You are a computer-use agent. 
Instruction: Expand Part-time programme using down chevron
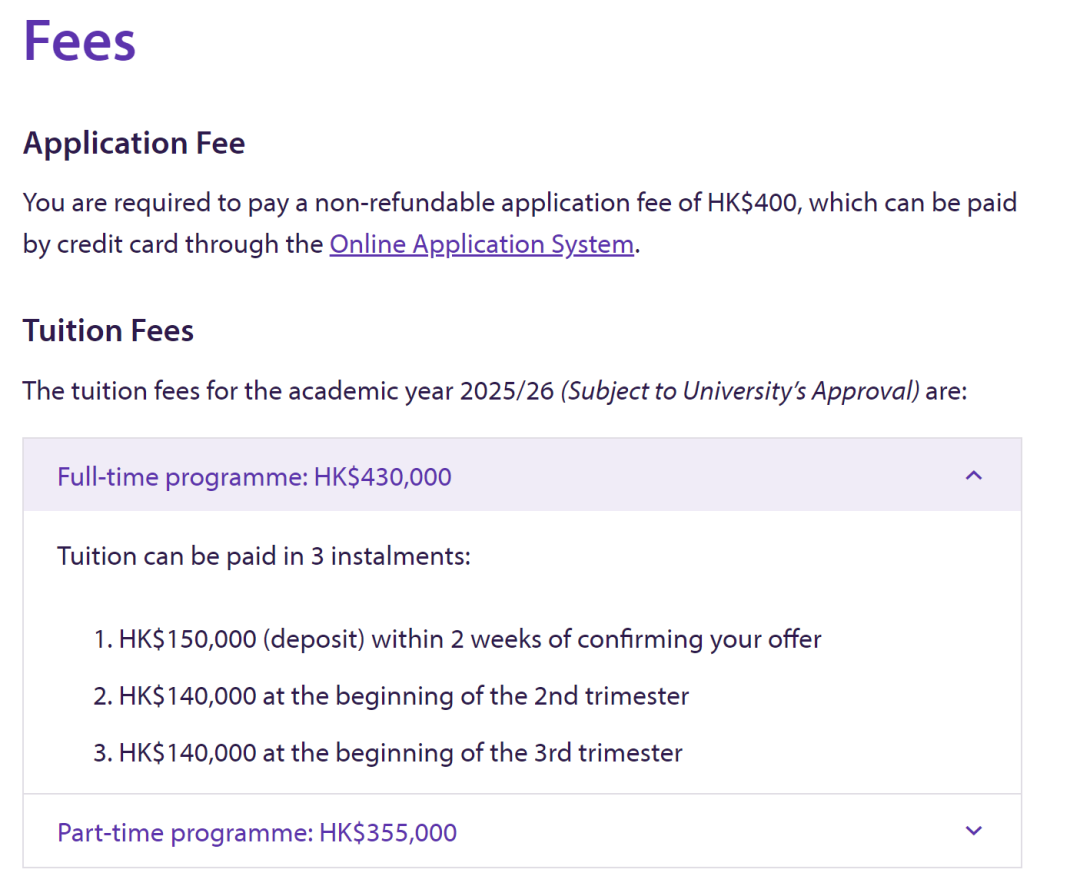[973, 831]
